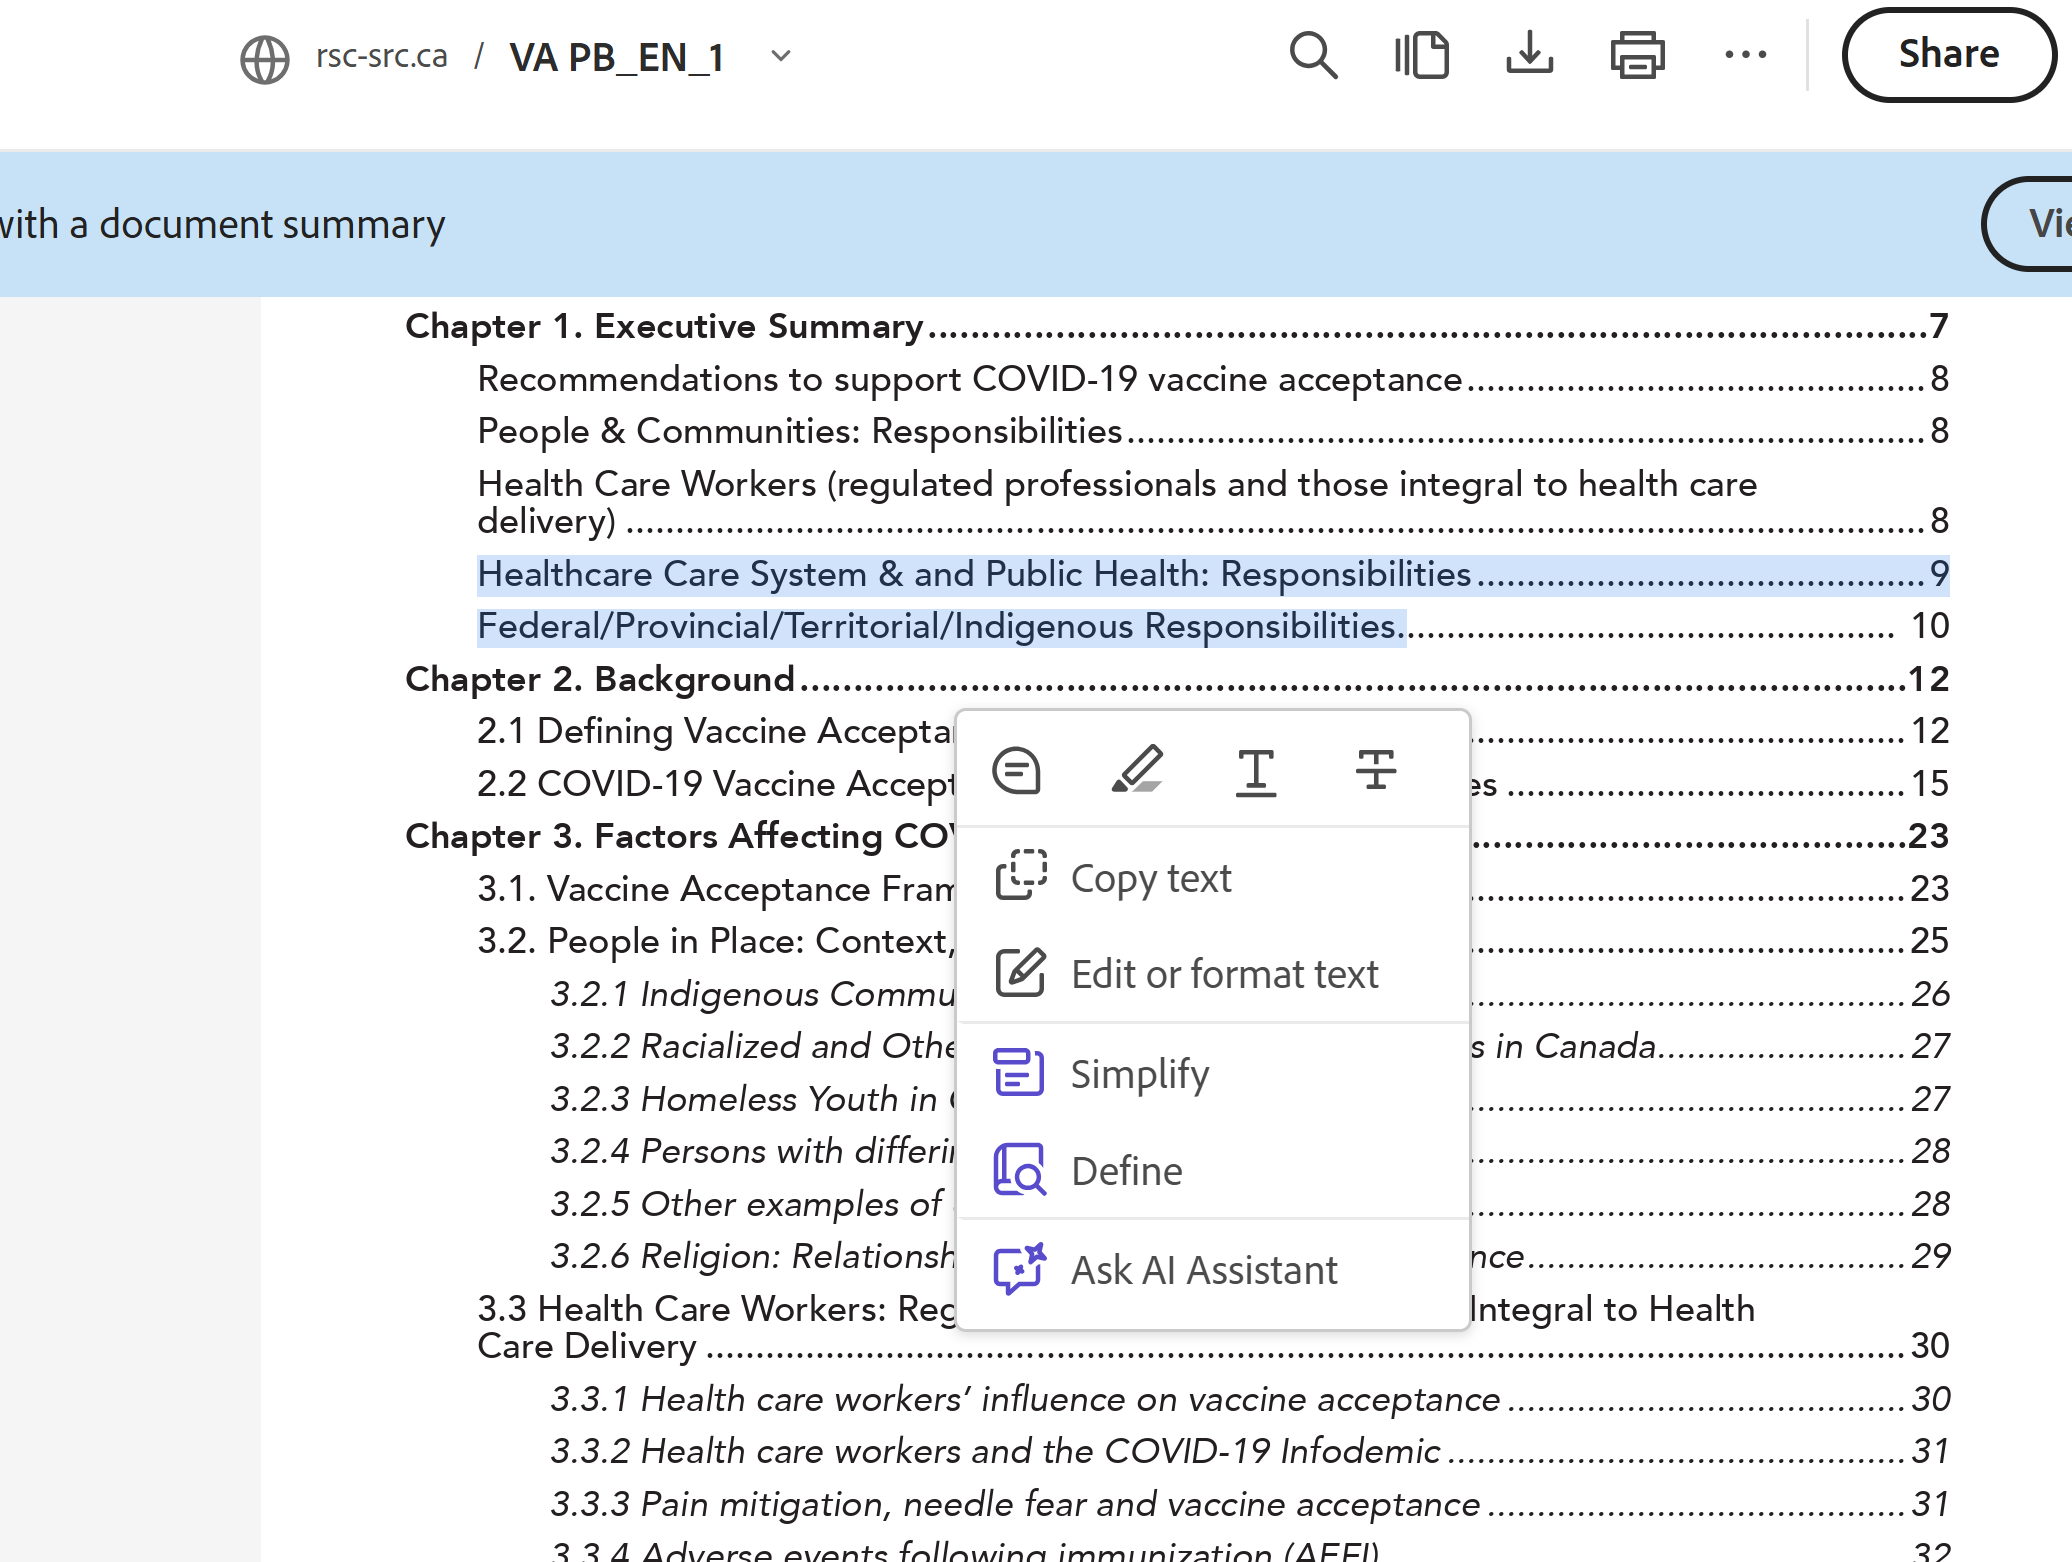Click the globe website icon
The width and height of the screenshot is (2072, 1562).
(x=265, y=58)
